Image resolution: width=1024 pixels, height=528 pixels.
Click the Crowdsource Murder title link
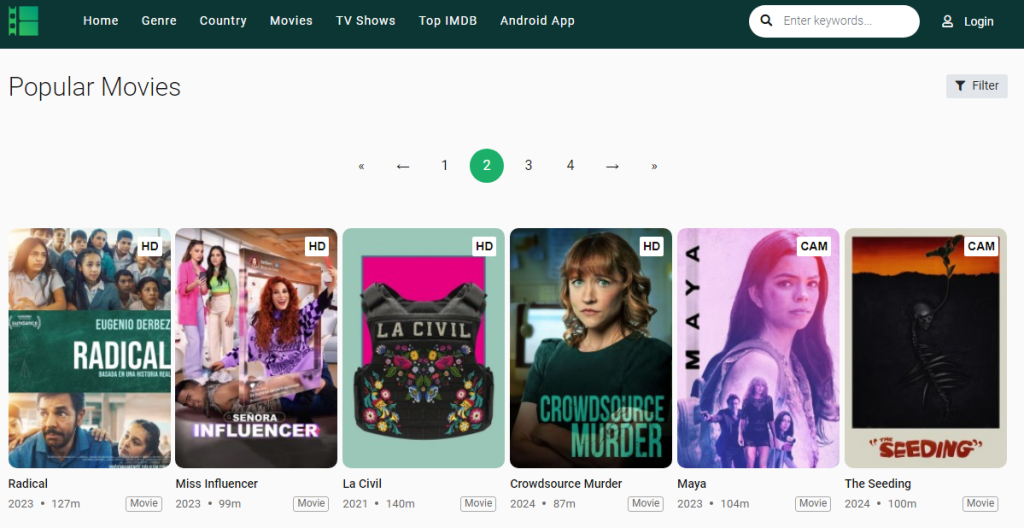tap(566, 484)
